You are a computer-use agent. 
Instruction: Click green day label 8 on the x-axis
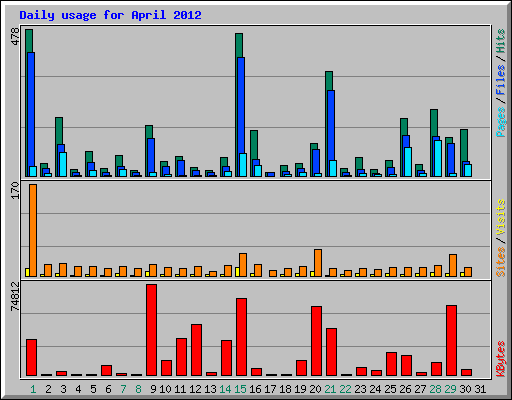click(x=138, y=389)
